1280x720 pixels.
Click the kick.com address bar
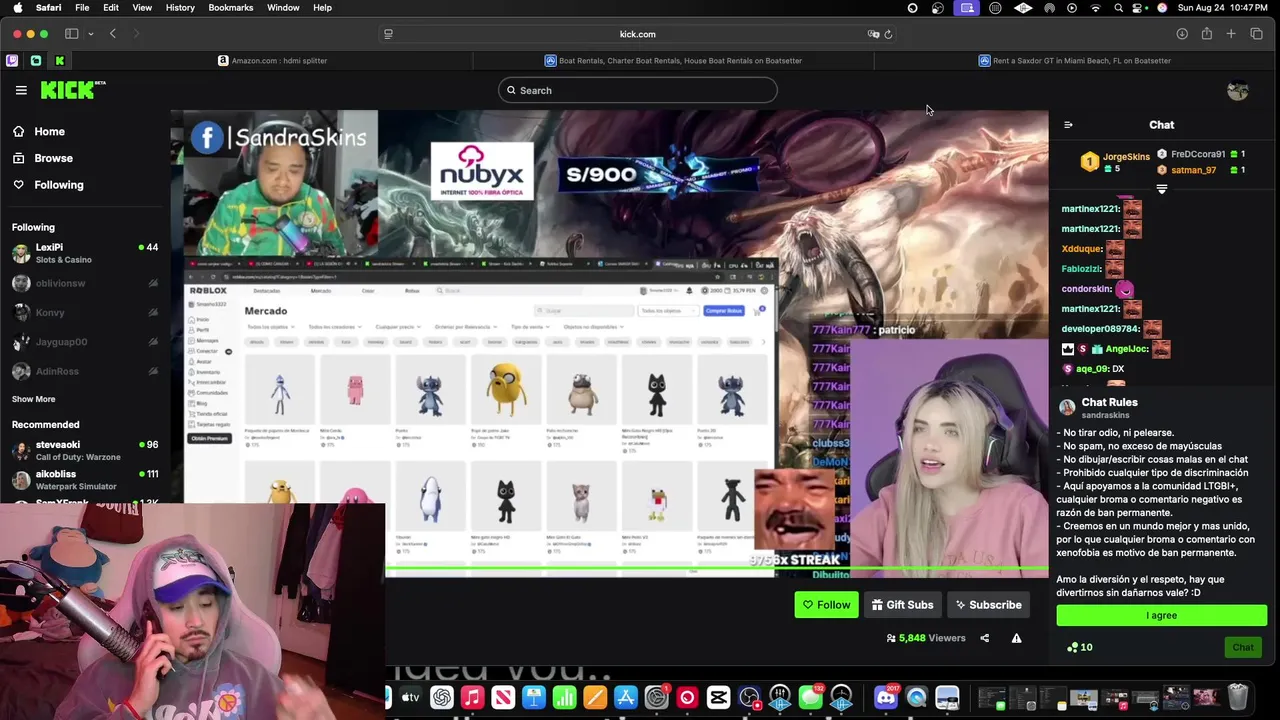(637, 34)
